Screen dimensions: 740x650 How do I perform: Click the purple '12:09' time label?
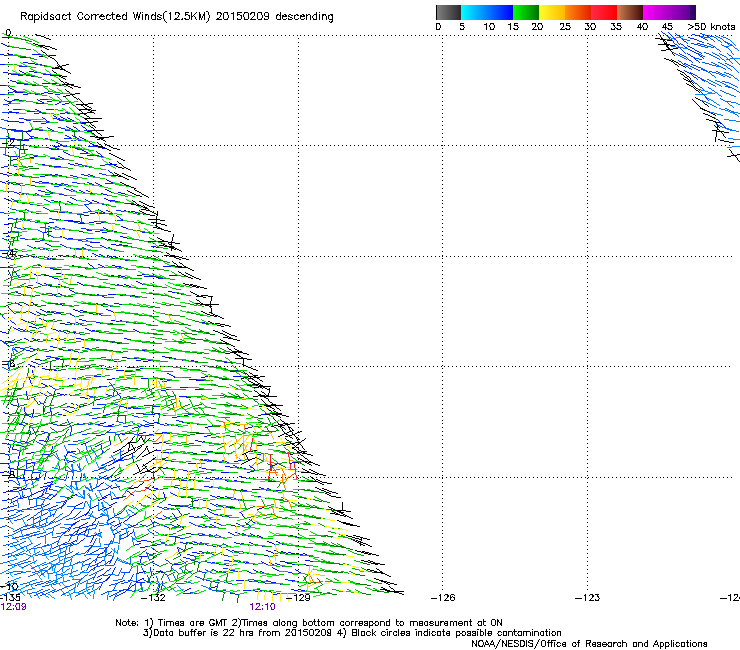[x=13, y=607]
